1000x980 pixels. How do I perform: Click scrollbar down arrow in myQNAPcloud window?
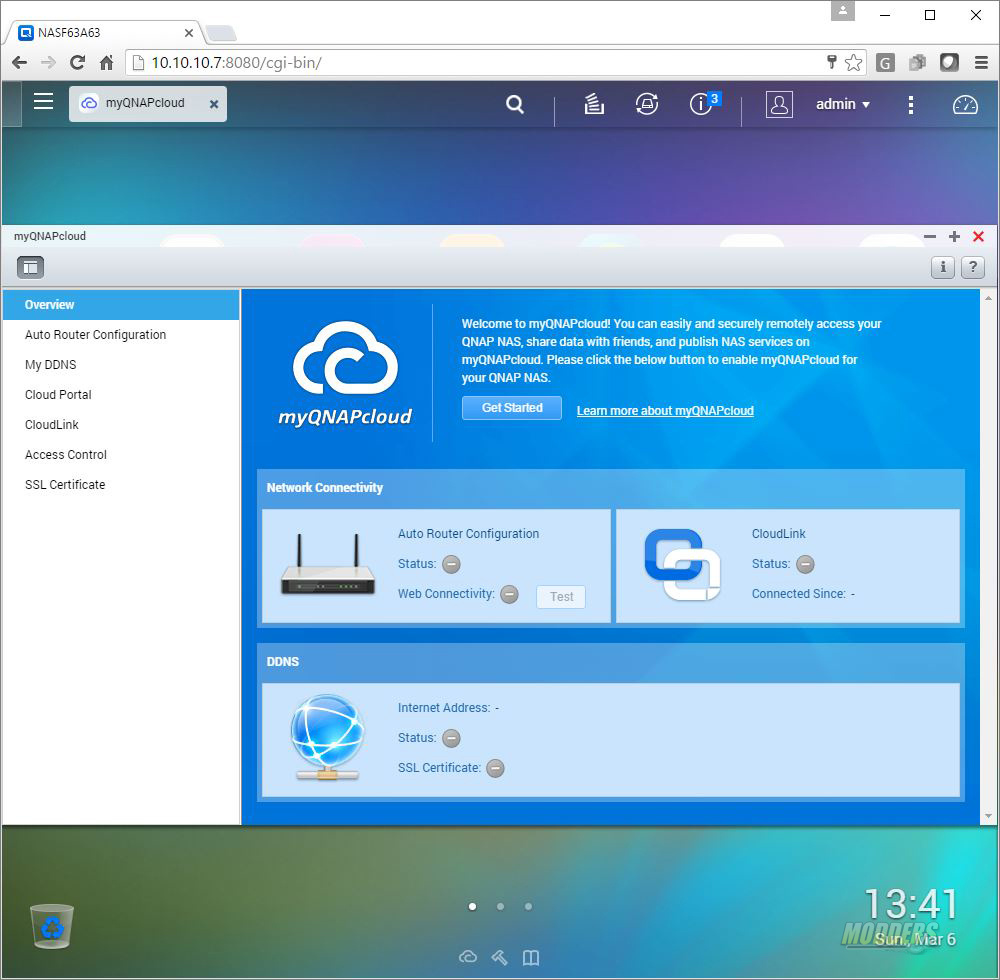[989, 815]
